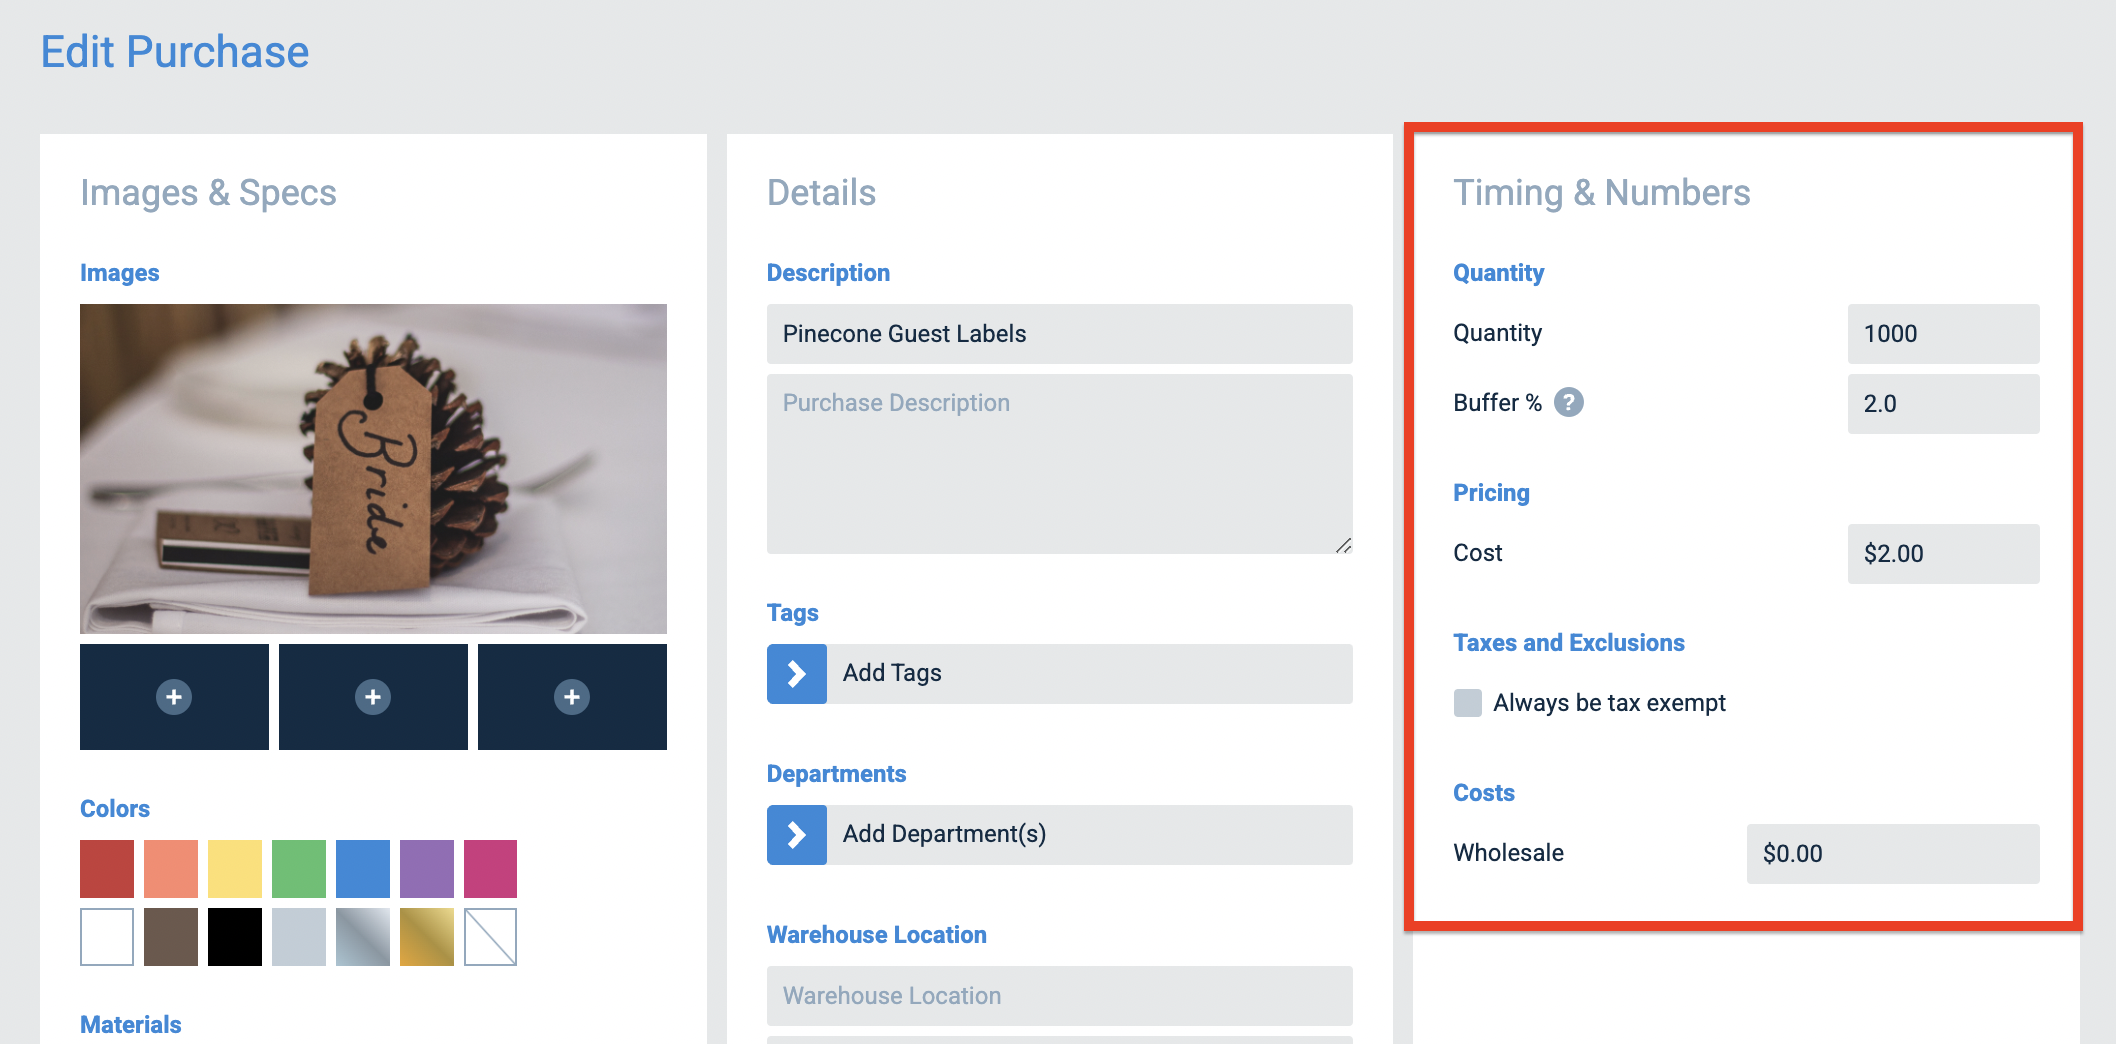Click the Taxes and Exclusions label
Viewport: 2116px width, 1044px height.
click(x=1569, y=643)
